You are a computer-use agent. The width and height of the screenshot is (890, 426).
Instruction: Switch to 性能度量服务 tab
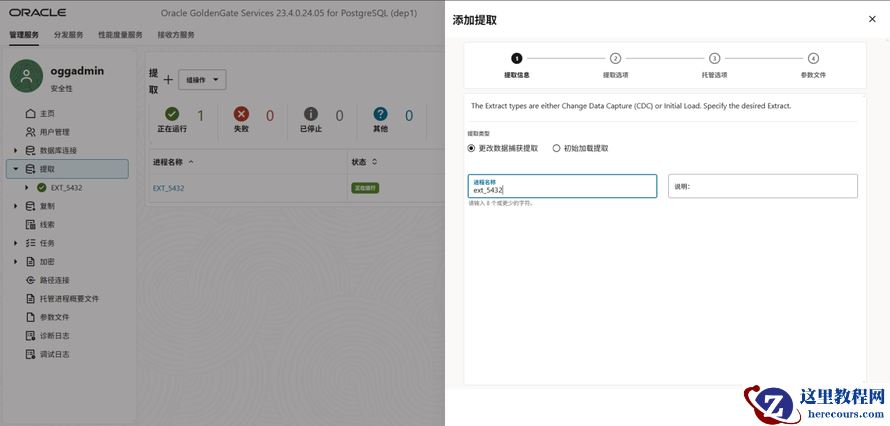pyautogui.click(x=120, y=35)
